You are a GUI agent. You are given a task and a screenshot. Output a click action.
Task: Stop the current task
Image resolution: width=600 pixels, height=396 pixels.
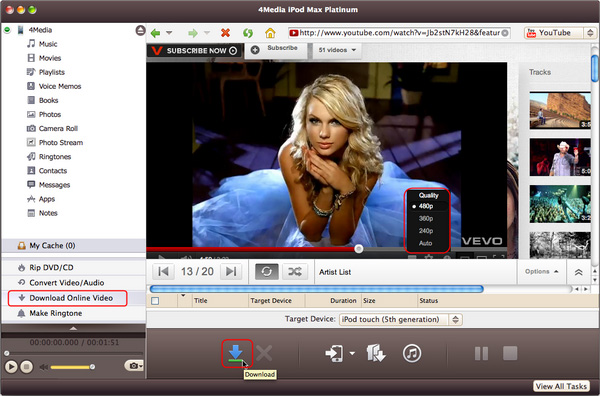(510, 354)
